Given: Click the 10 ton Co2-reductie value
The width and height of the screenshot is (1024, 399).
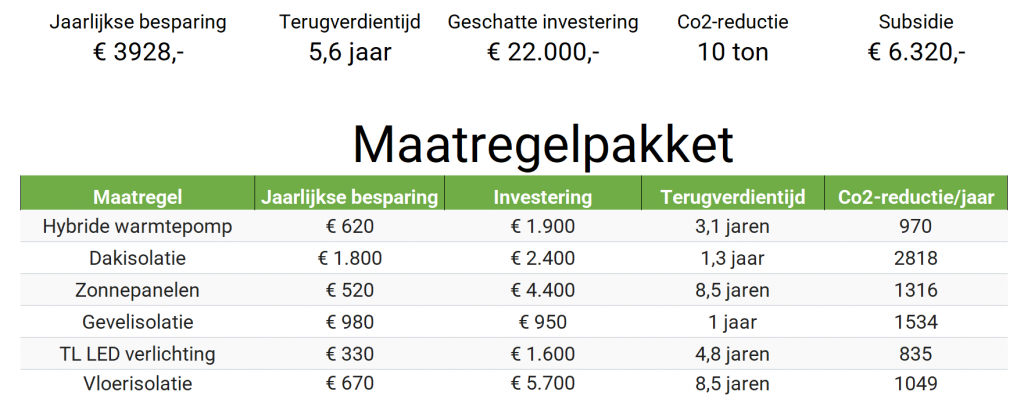Looking at the screenshot, I should pos(733,52).
